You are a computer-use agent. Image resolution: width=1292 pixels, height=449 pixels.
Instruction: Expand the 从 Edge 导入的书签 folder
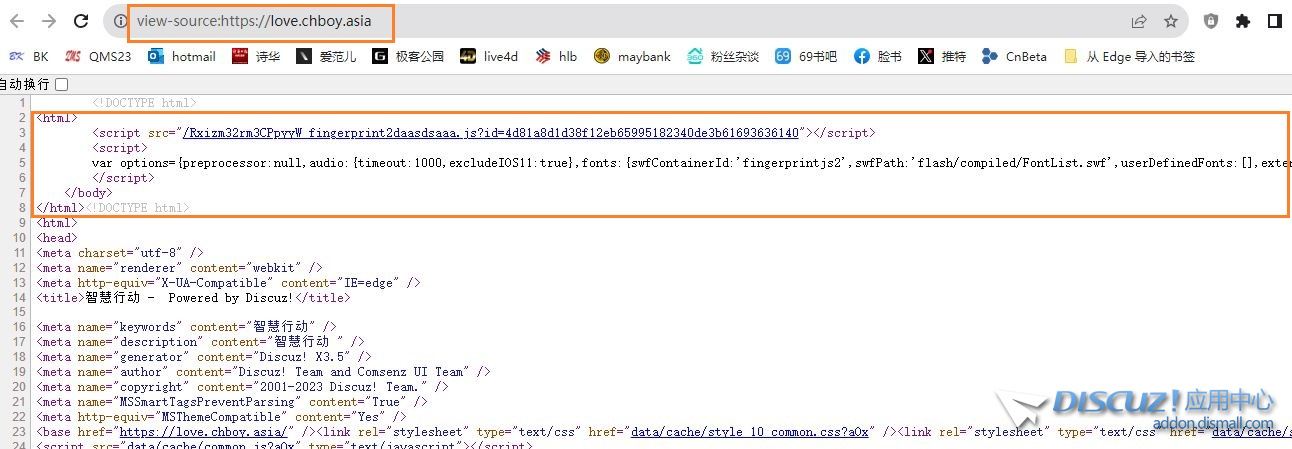click(1130, 57)
